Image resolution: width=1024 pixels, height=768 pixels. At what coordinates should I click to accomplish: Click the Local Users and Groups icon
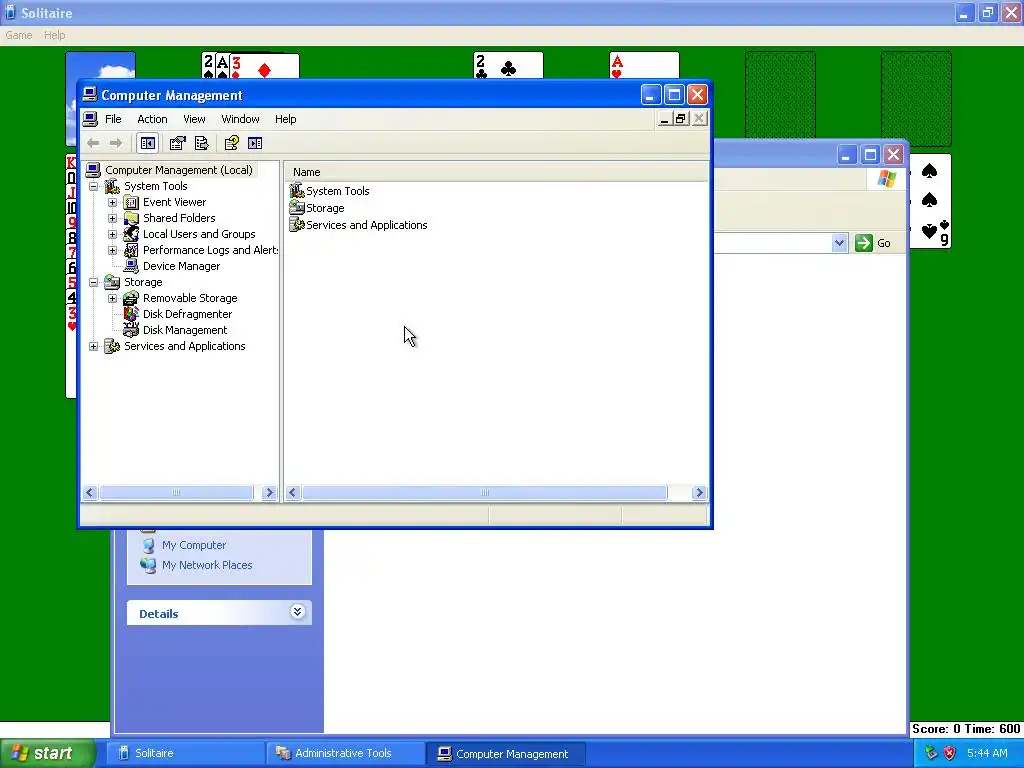[131, 234]
